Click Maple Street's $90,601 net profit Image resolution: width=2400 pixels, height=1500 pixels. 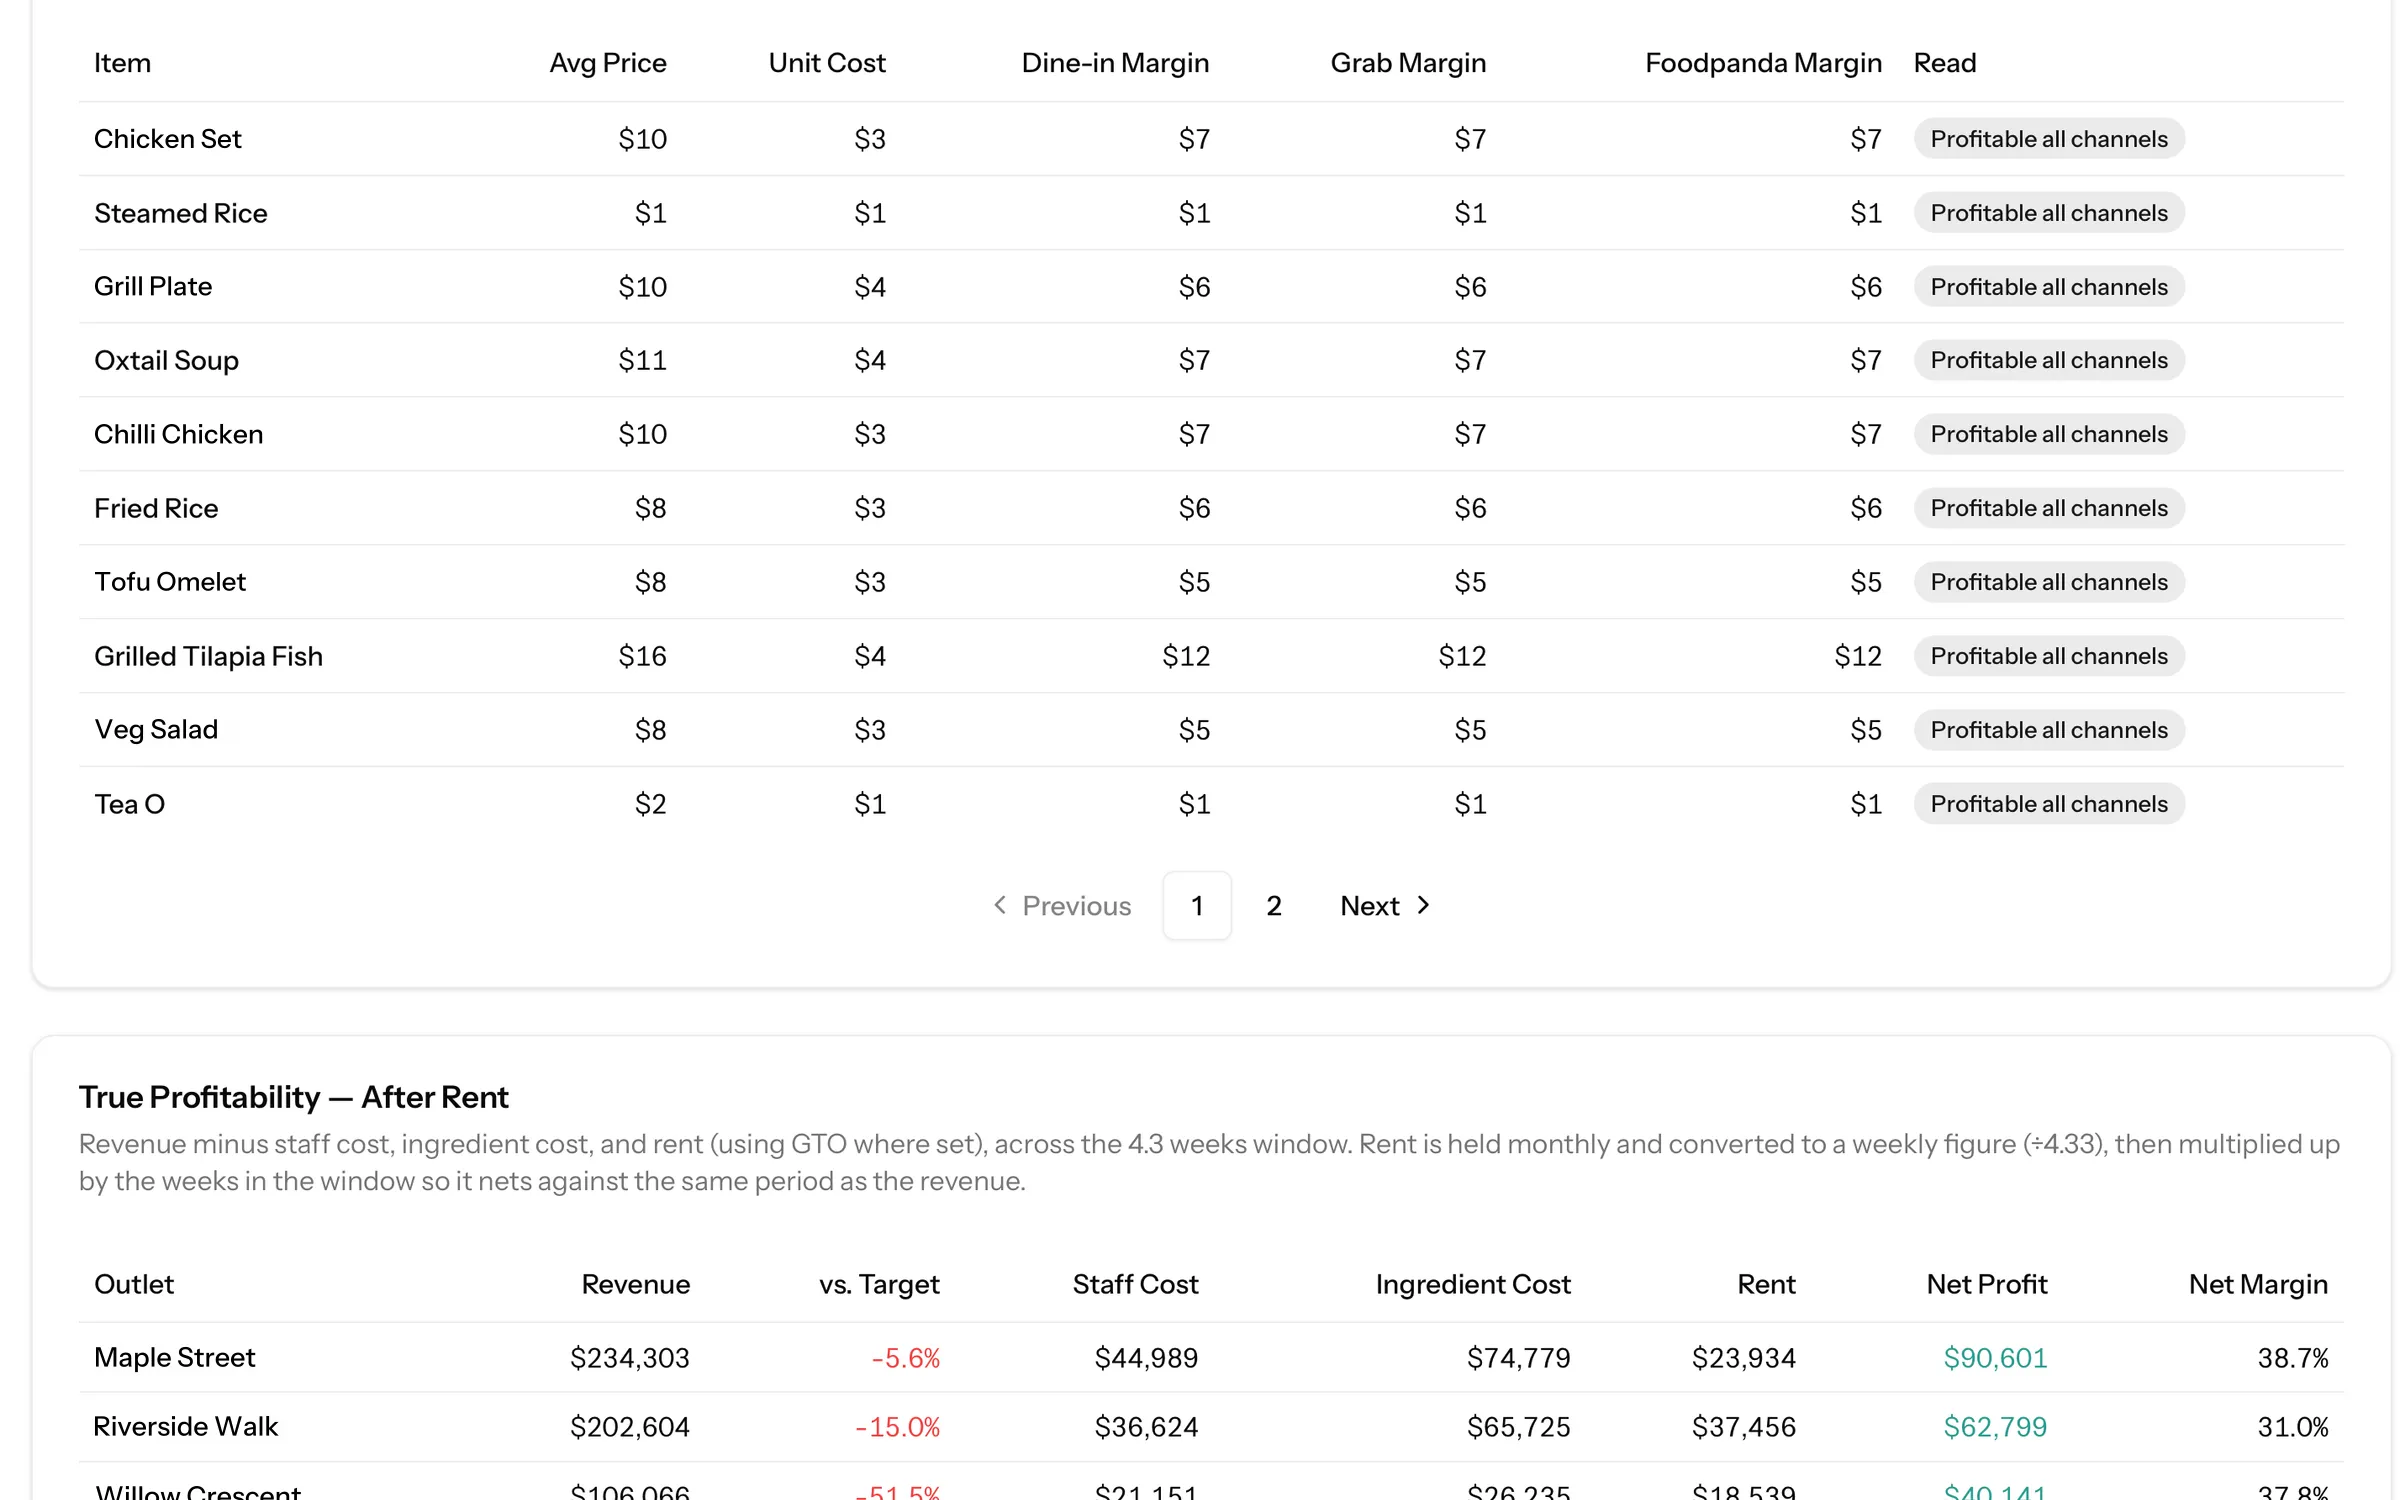pyautogui.click(x=1995, y=1358)
